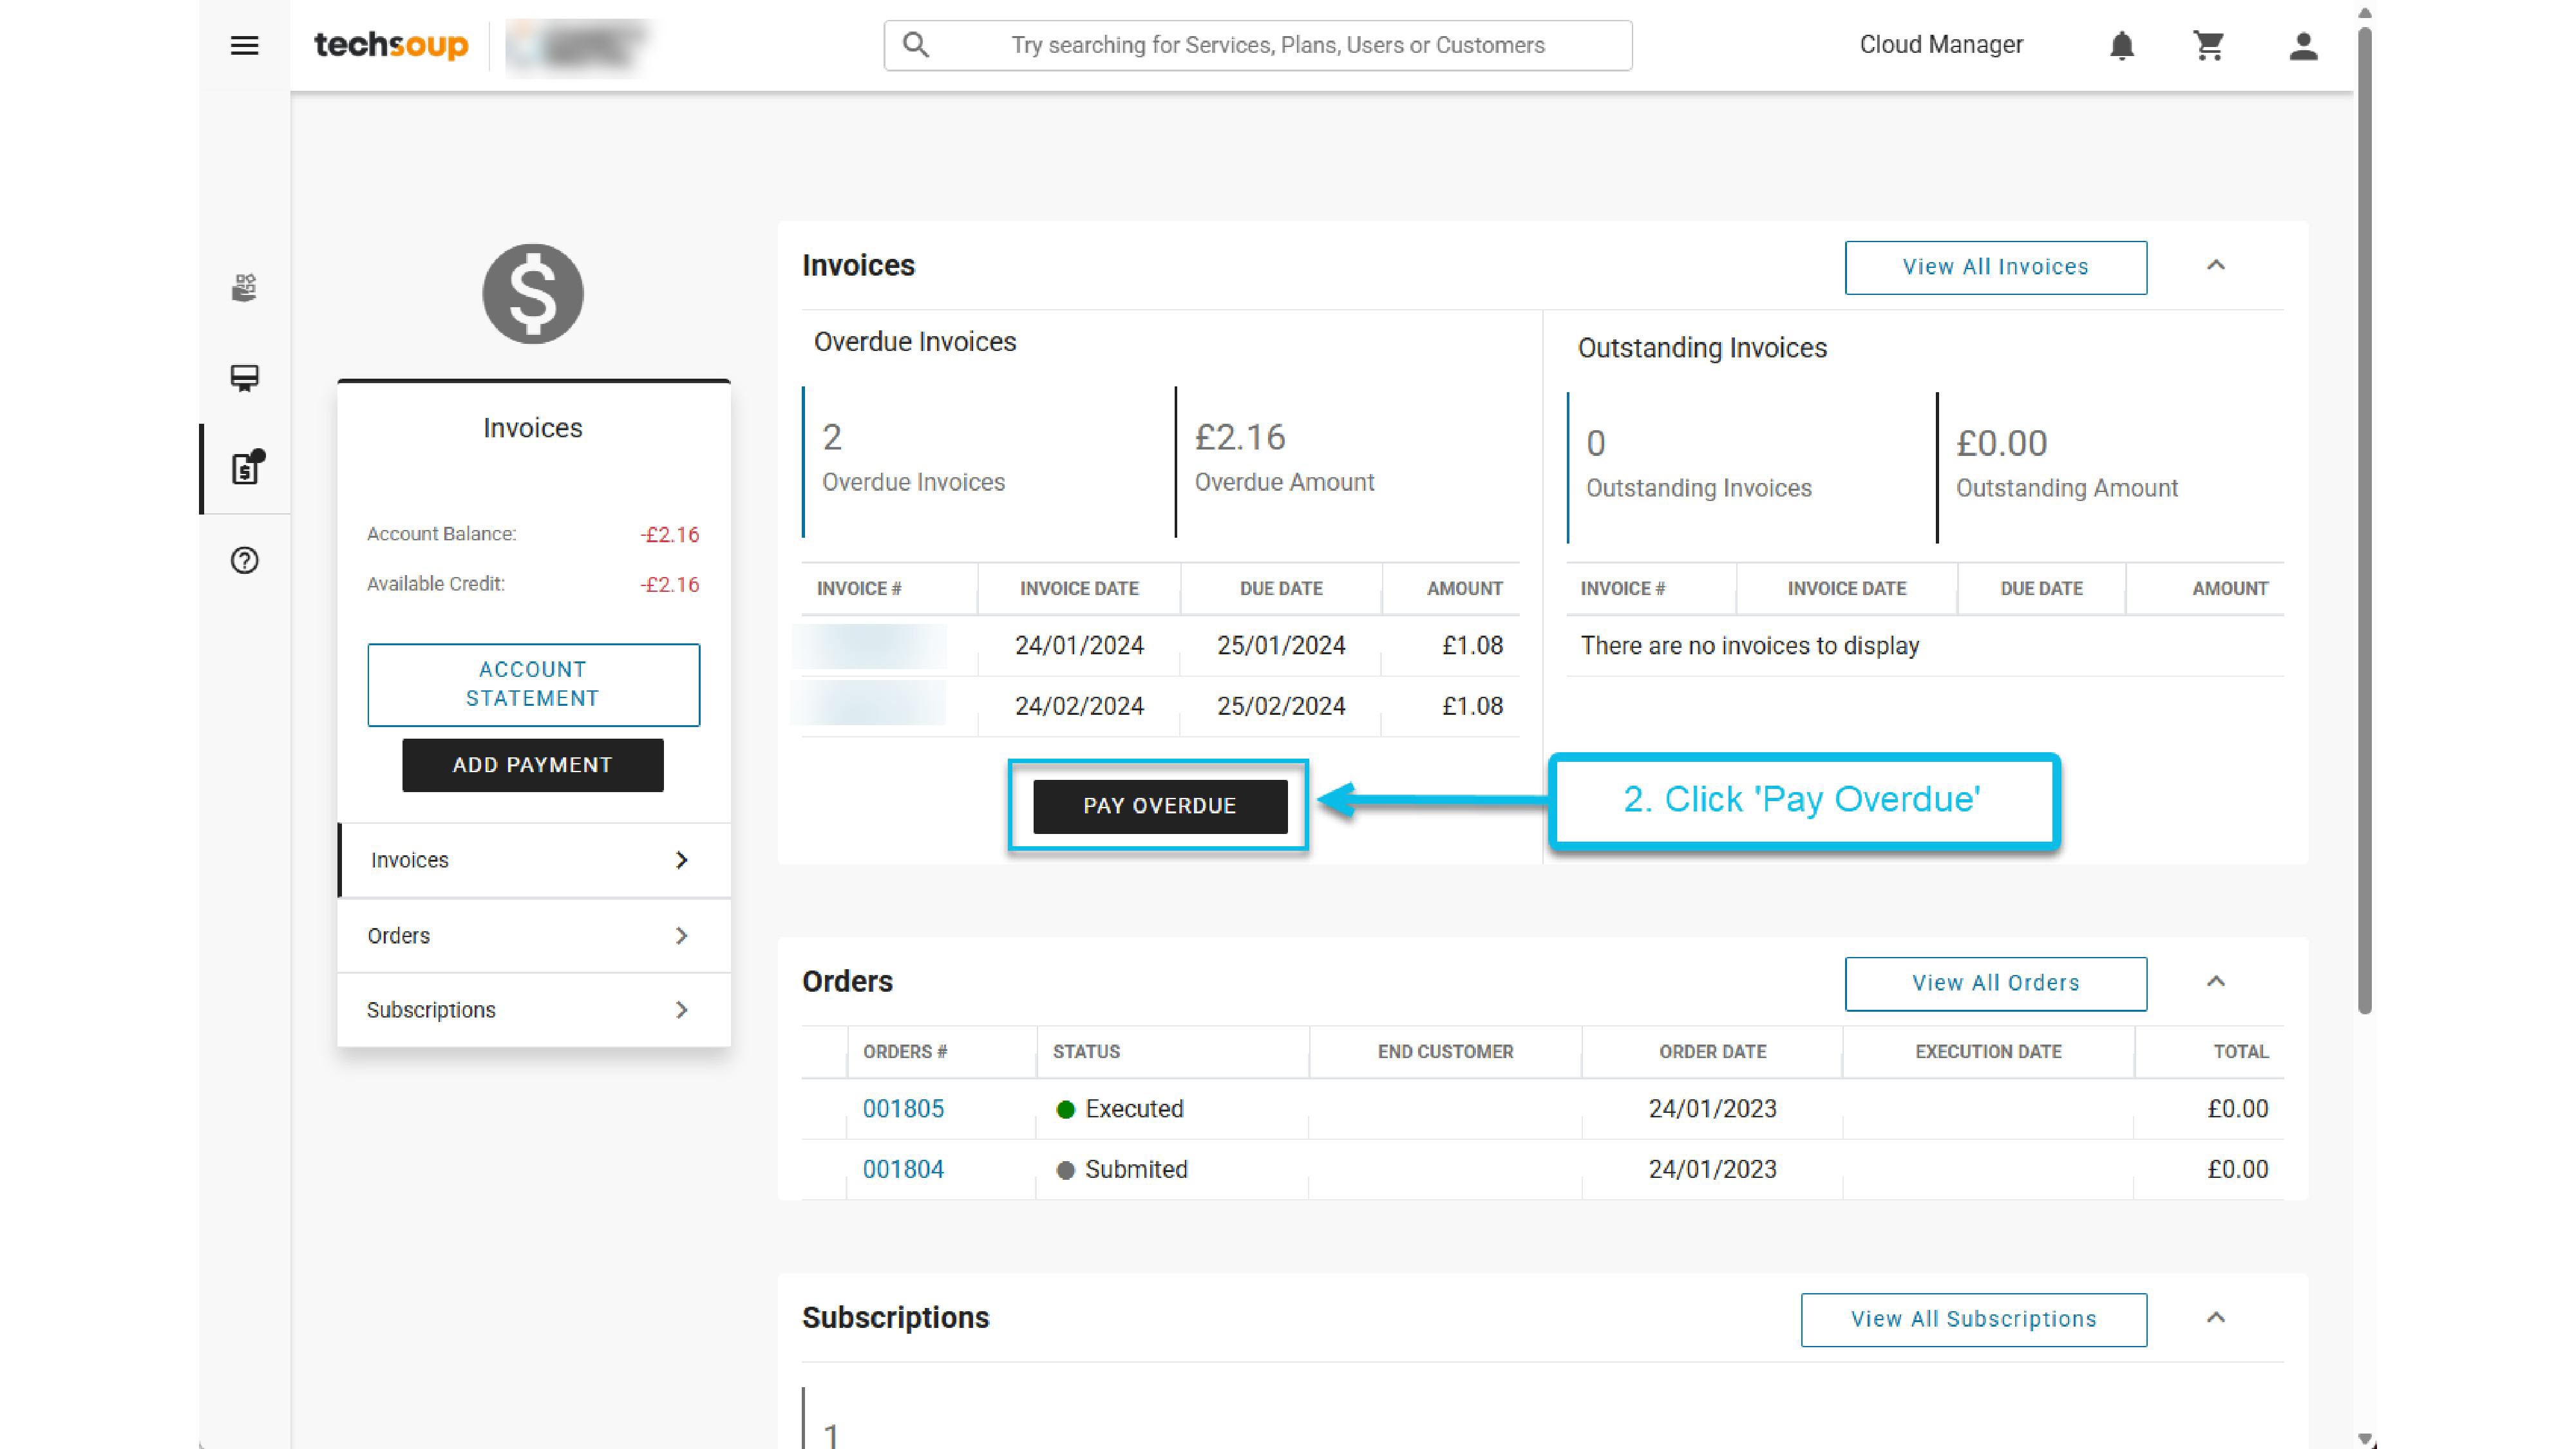Open the shopping cart
Viewport: 2576px width, 1449px height.
2208,46
